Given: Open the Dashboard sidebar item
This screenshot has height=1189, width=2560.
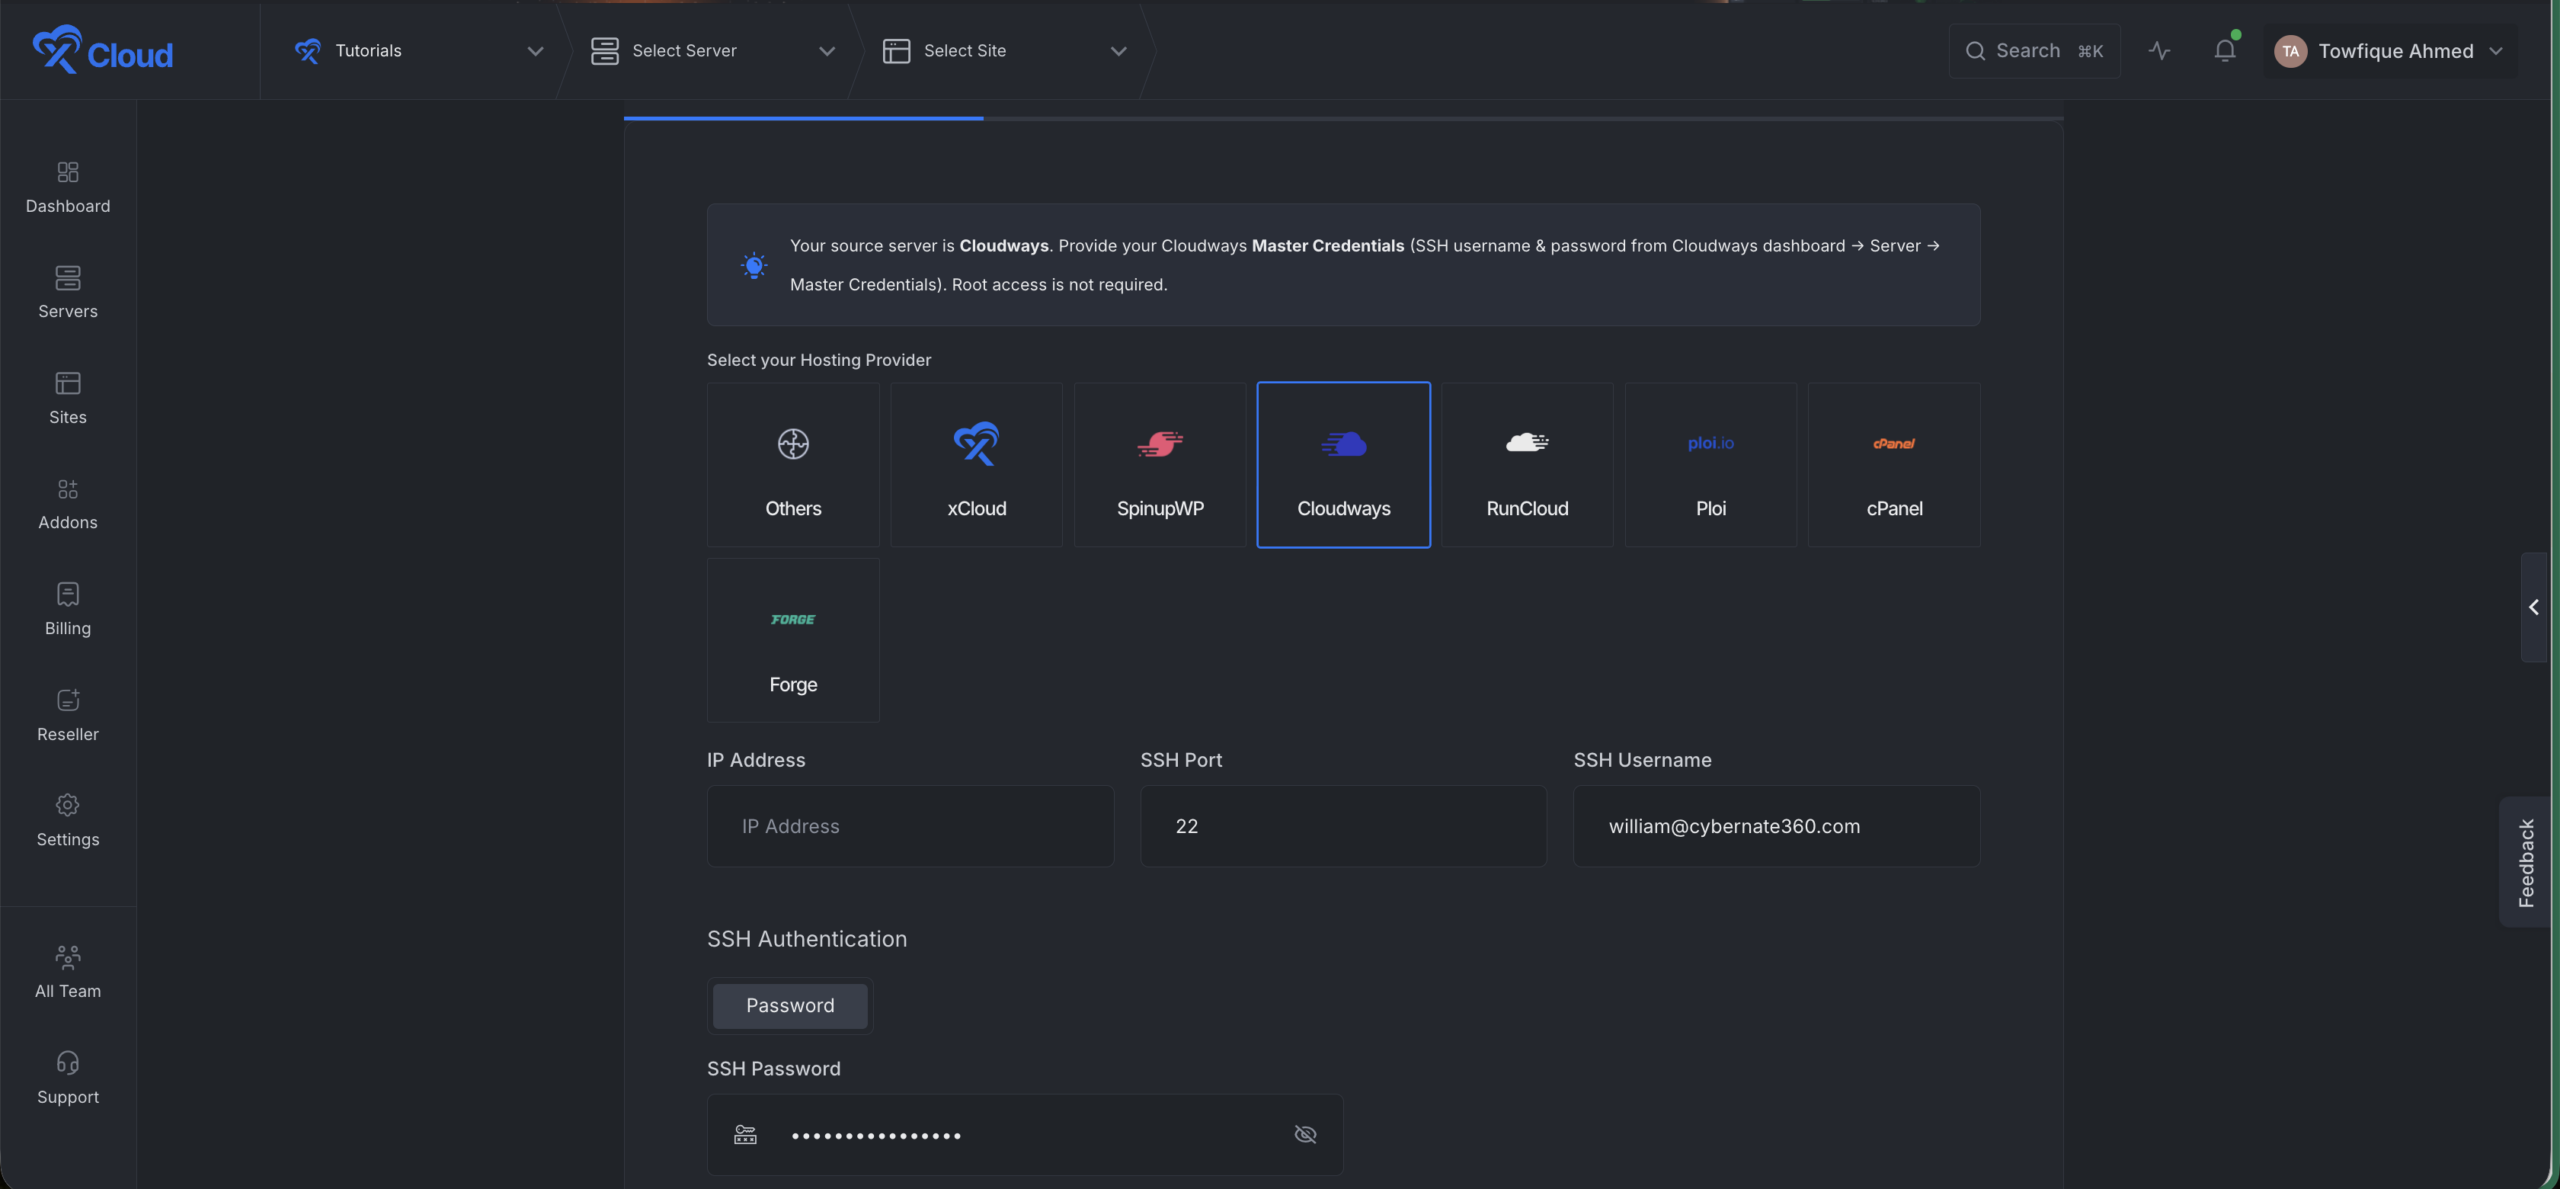Looking at the screenshot, I should point(68,188).
